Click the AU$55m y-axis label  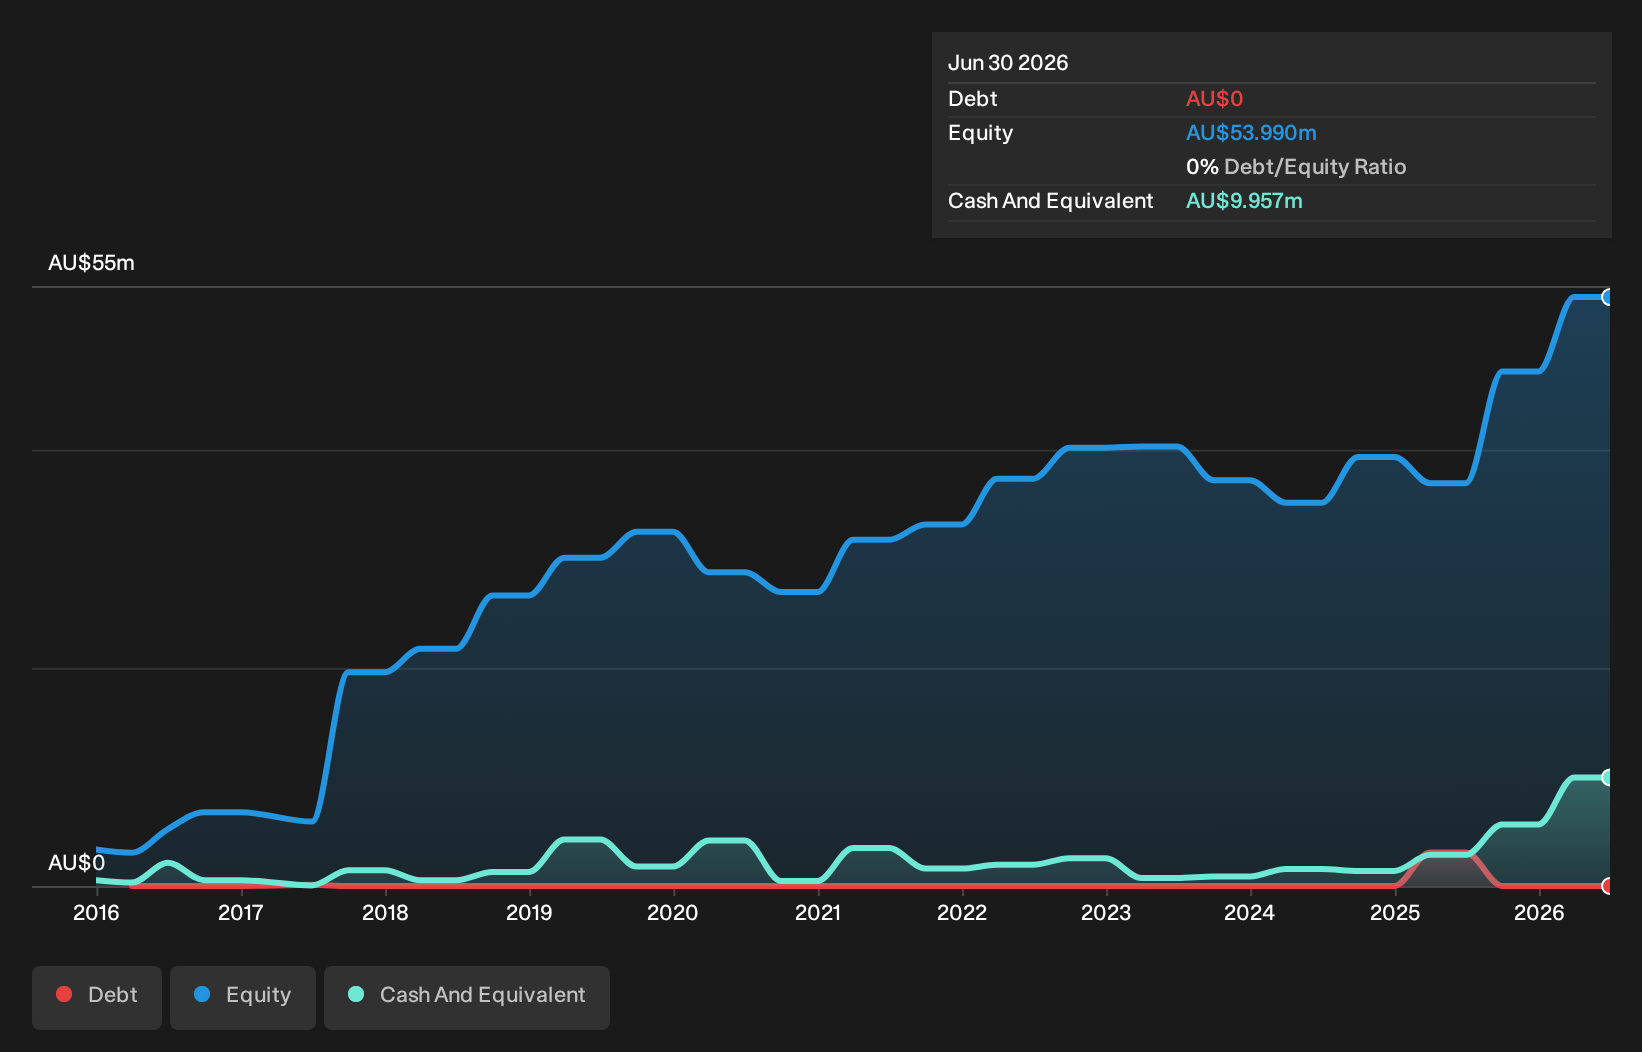91,263
